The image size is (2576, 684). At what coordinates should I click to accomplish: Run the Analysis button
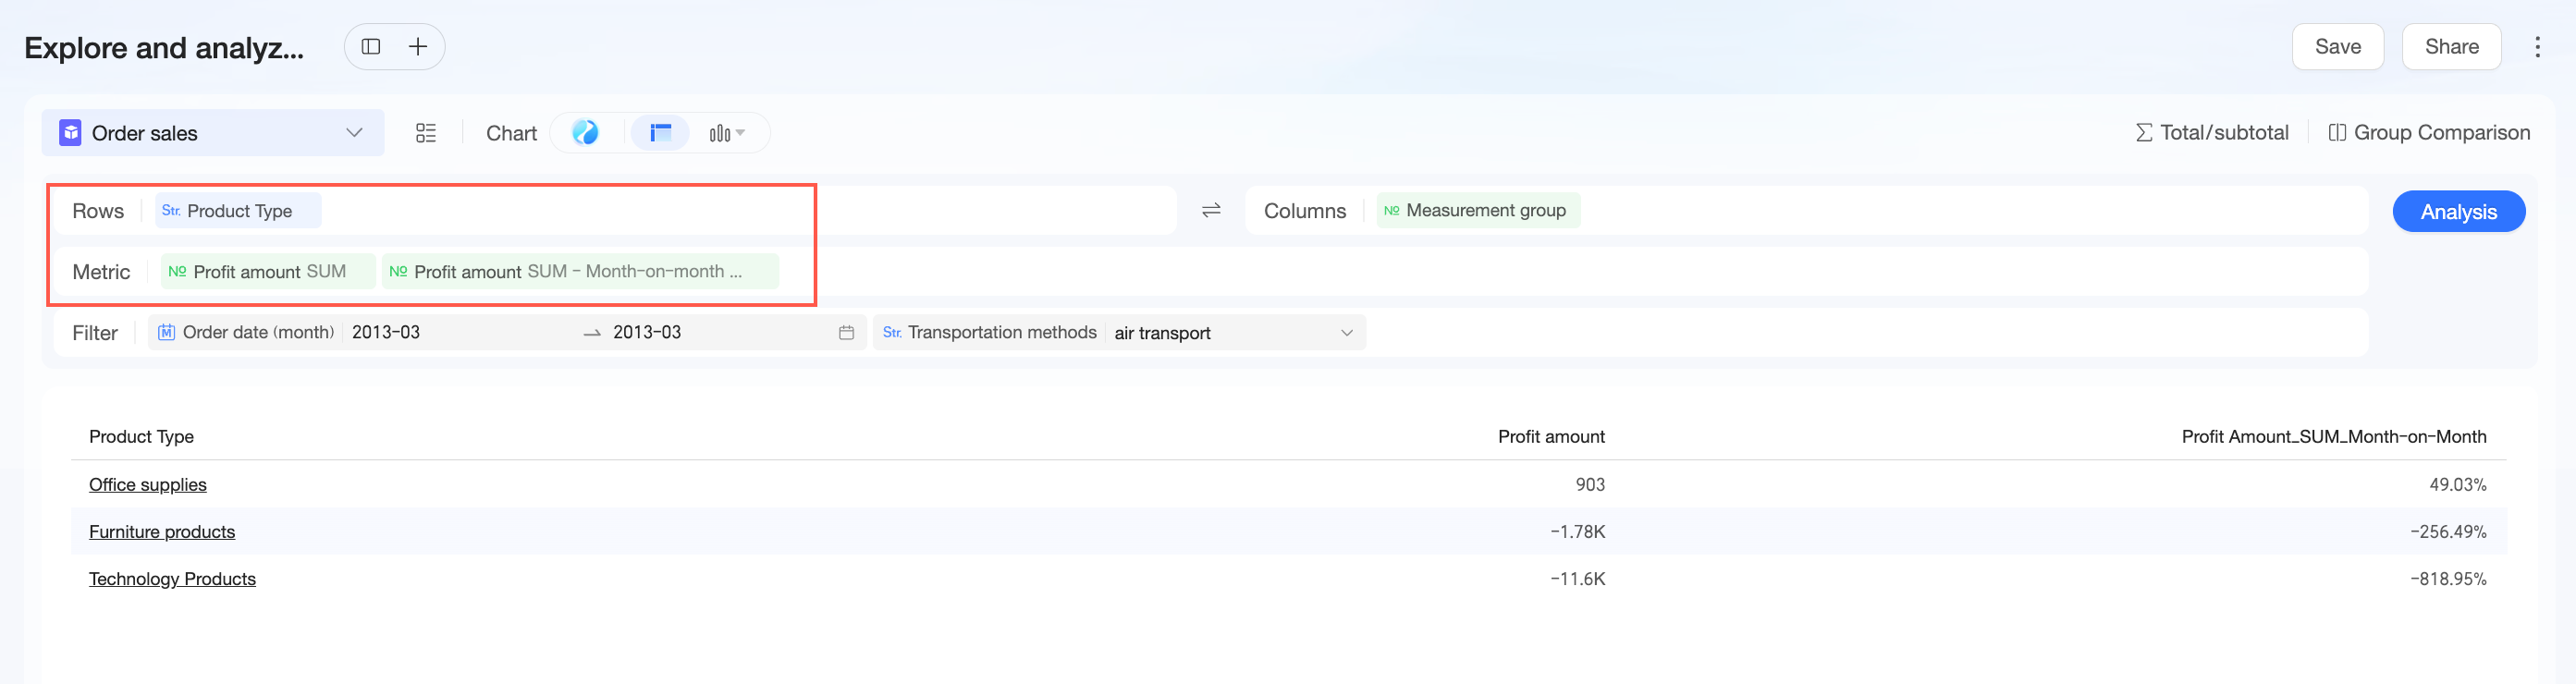pyautogui.click(x=2458, y=211)
